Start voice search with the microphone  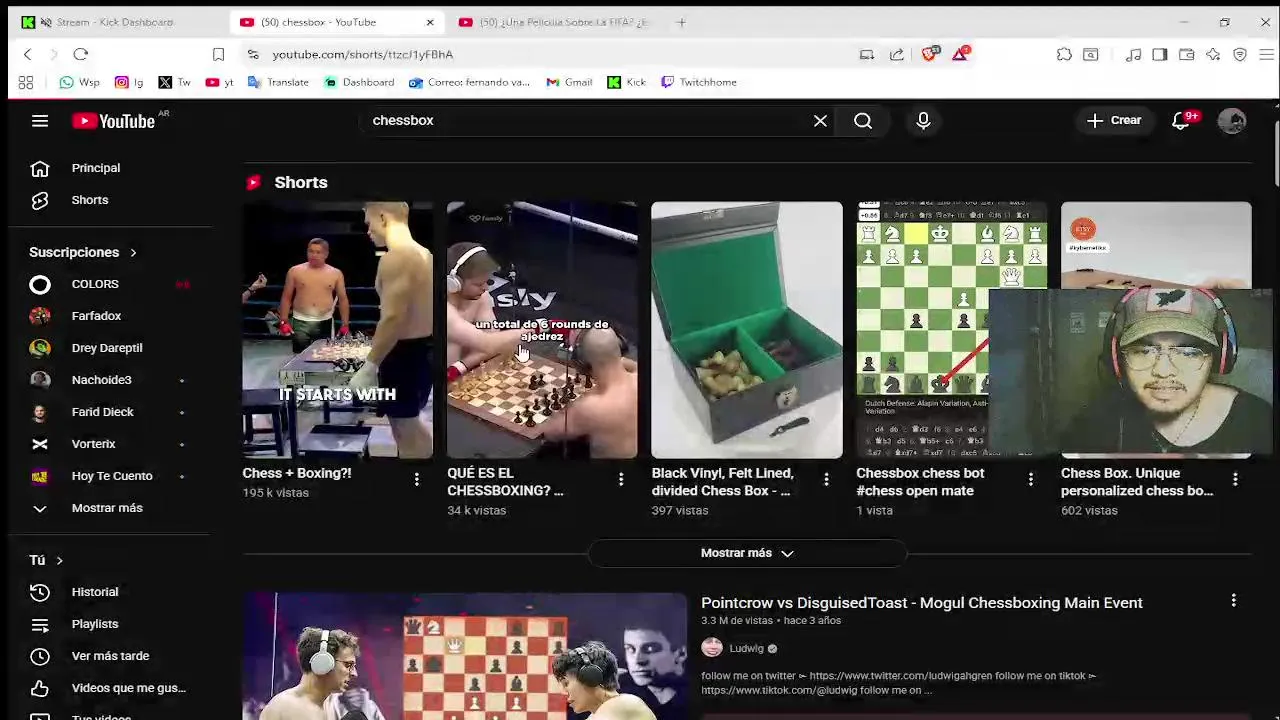coord(923,121)
